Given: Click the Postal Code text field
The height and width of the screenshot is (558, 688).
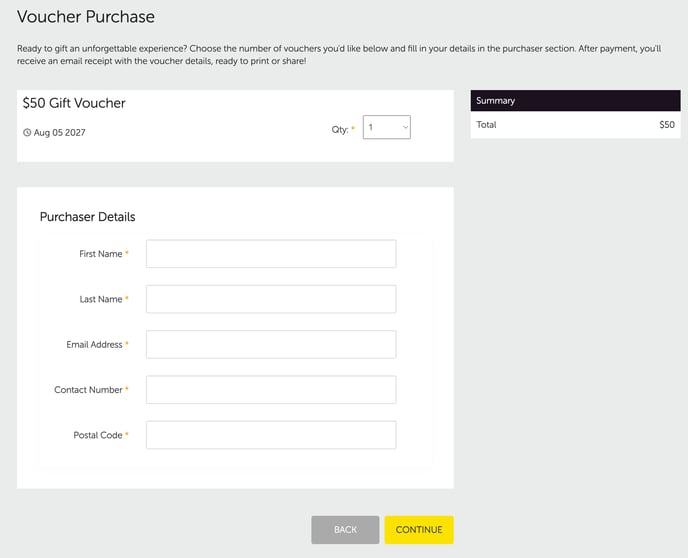Looking at the screenshot, I should coord(271,435).
